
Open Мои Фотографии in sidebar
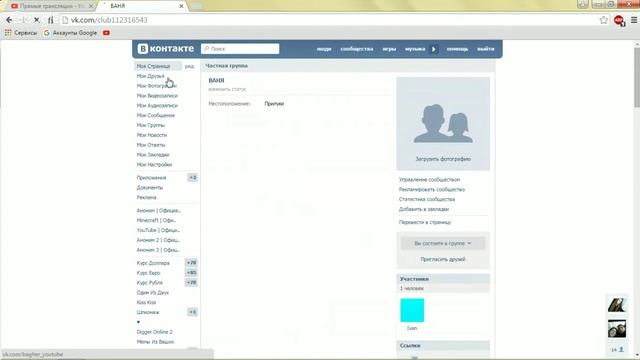coord(156,86)
